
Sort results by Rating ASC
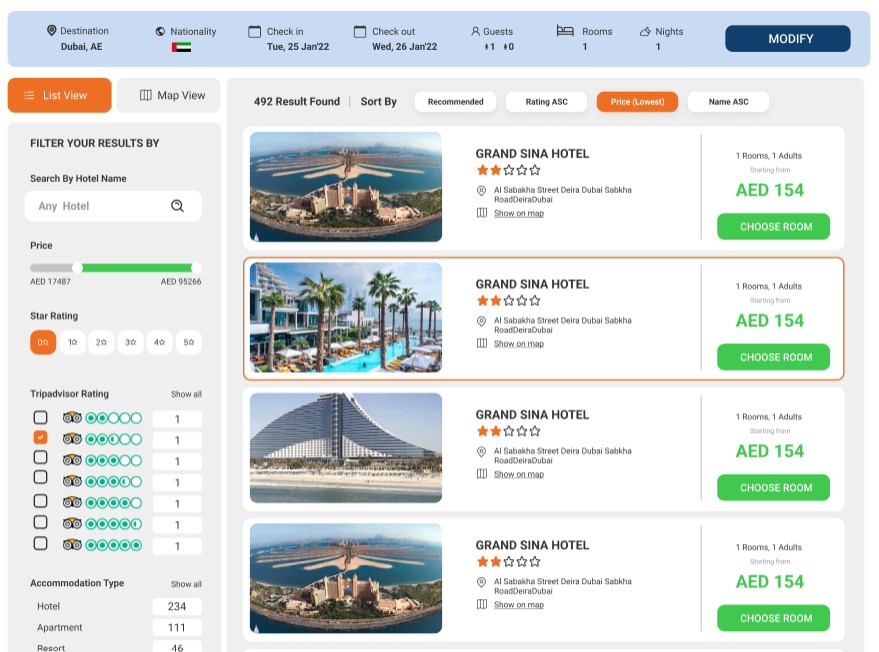(546, 102)
